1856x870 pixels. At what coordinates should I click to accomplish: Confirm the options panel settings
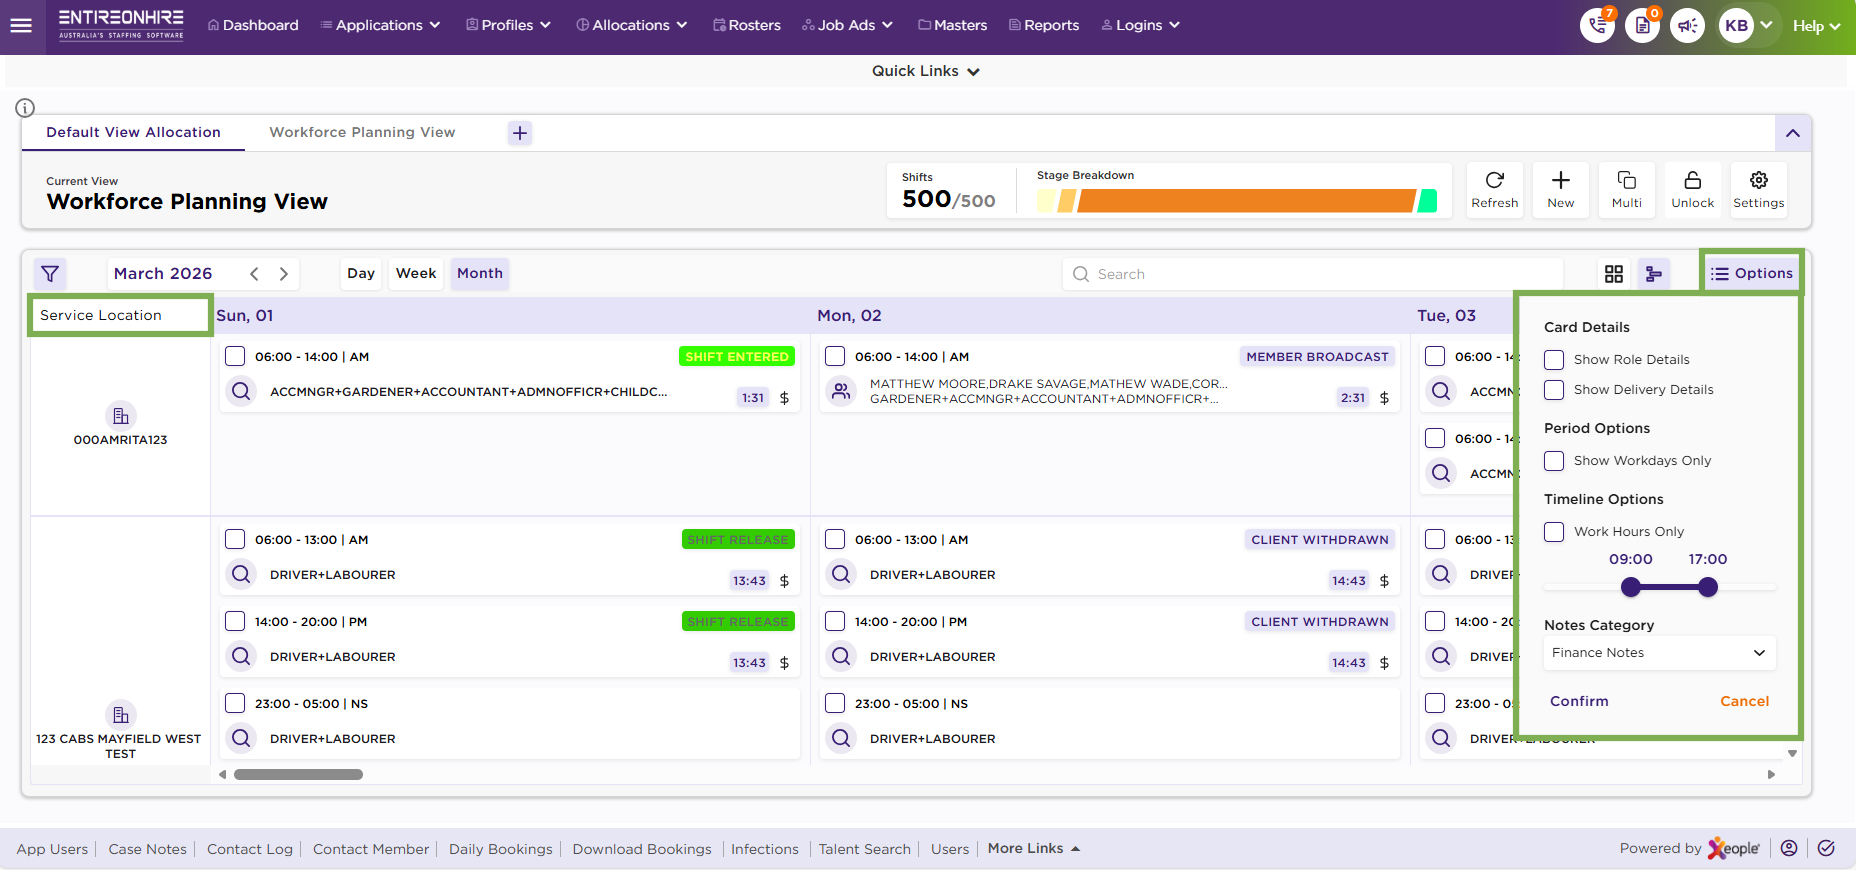[1579, 701]
